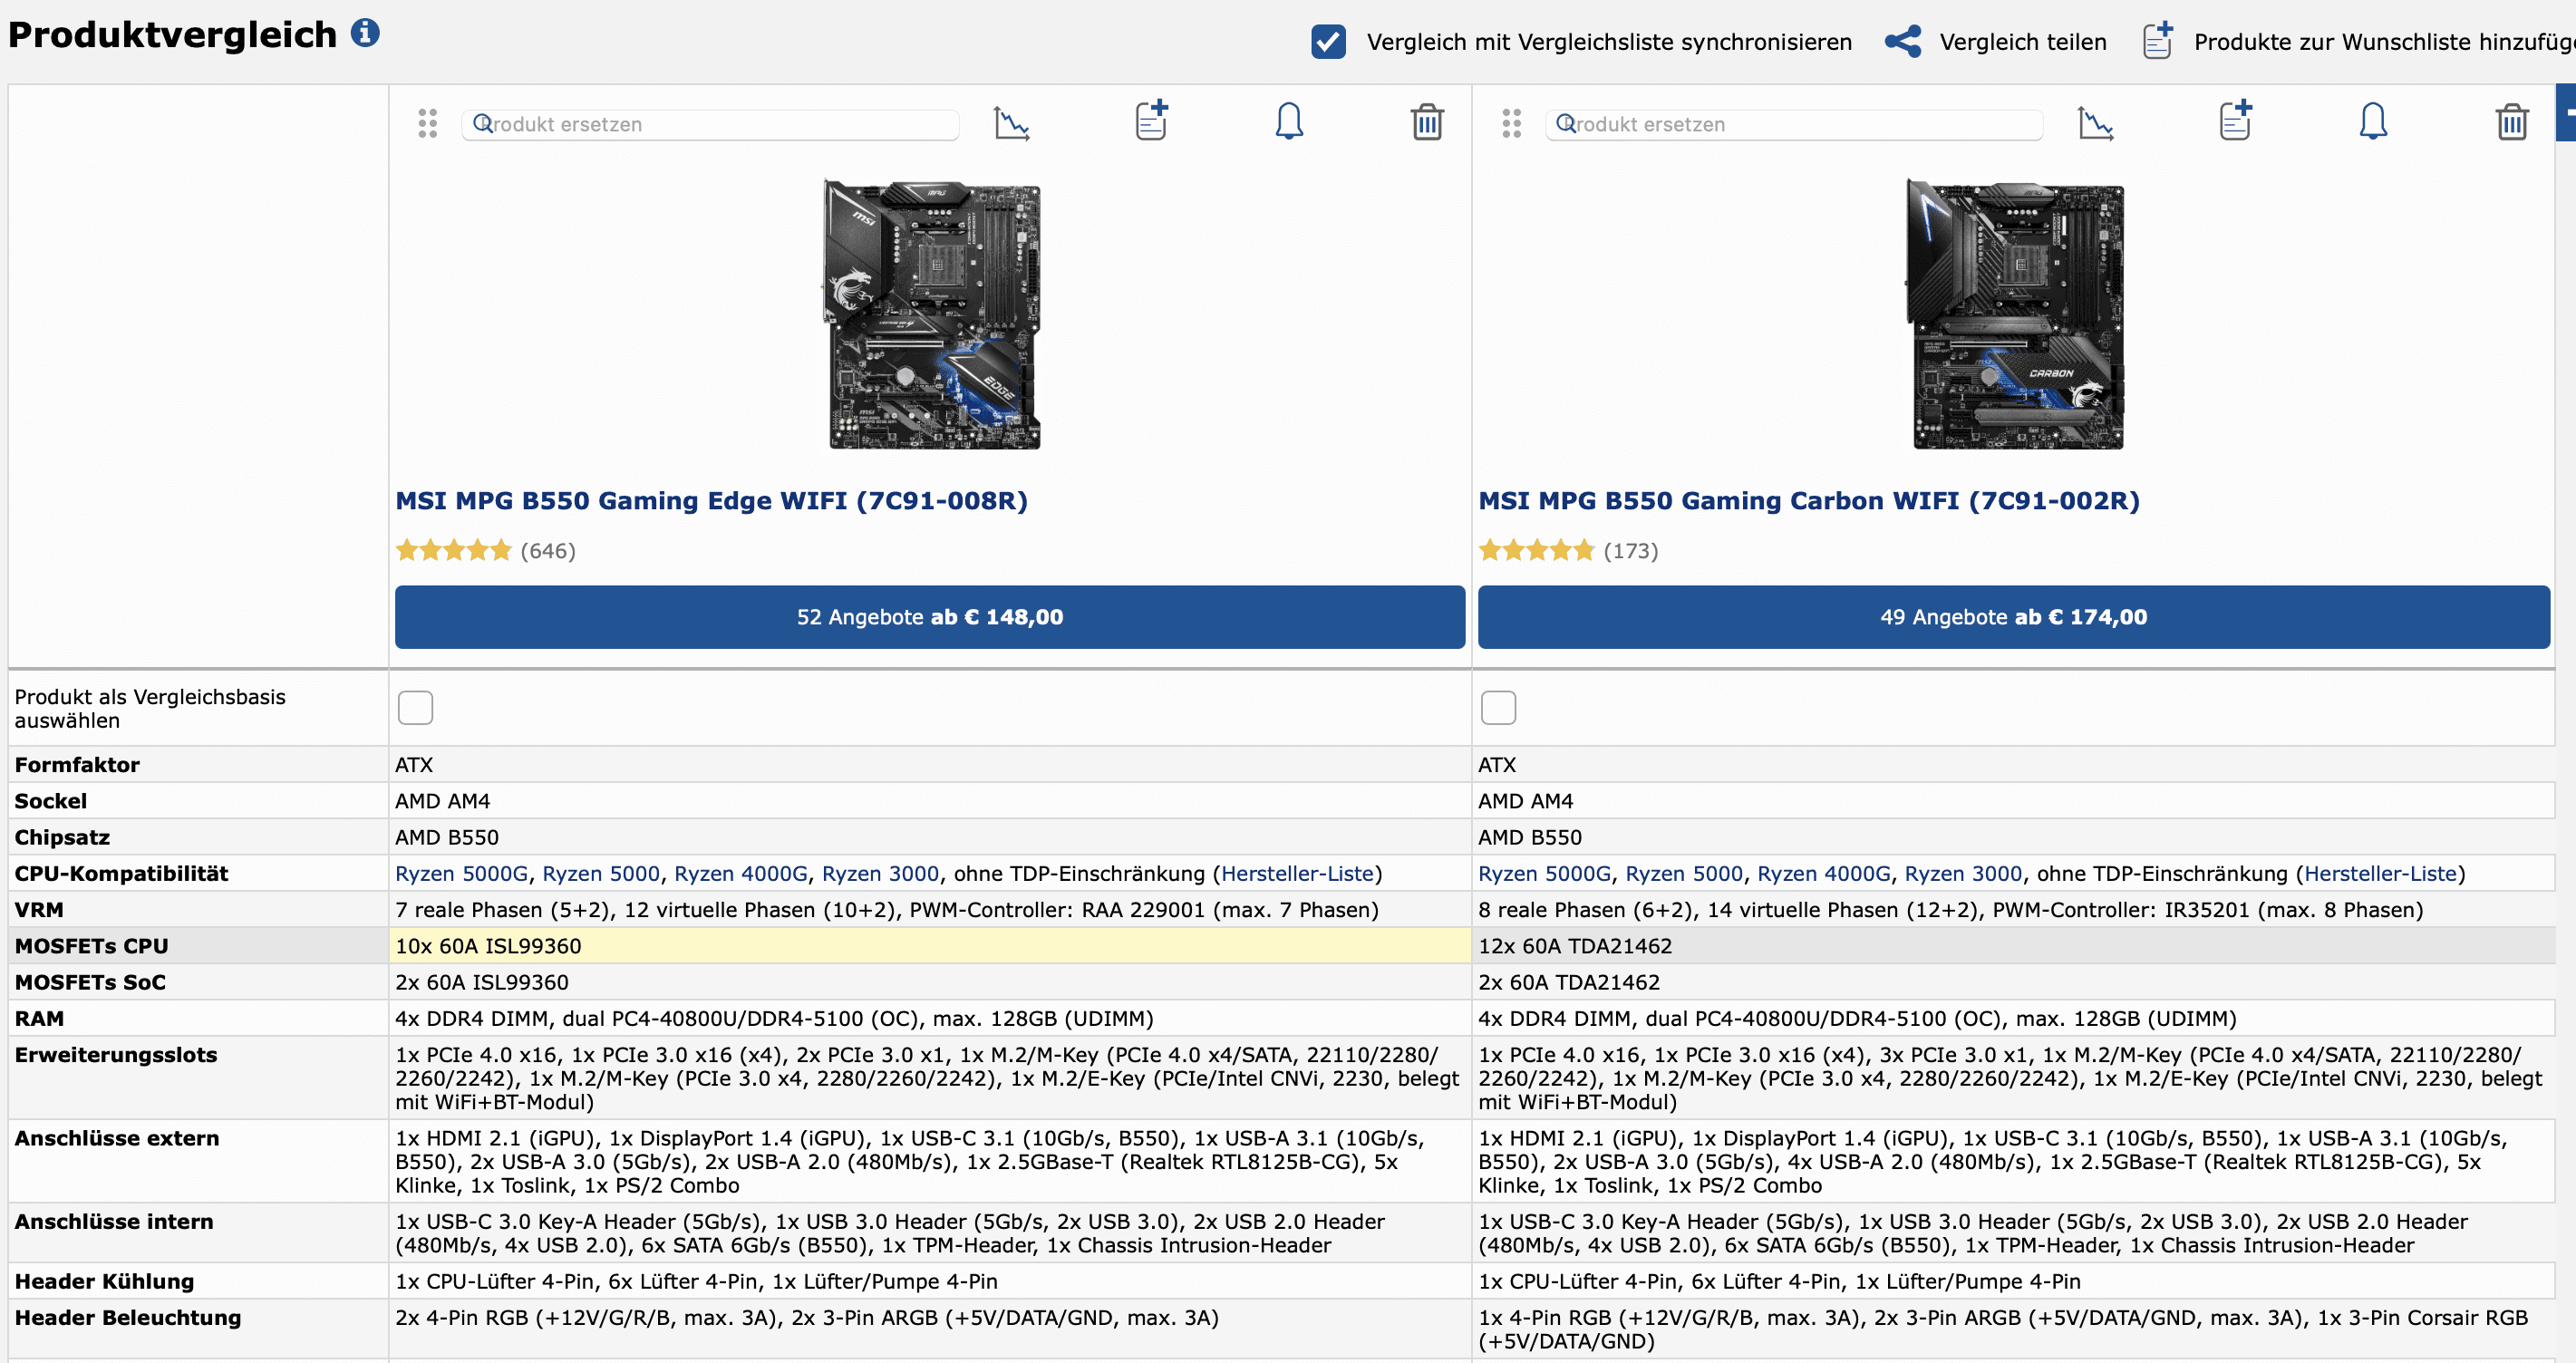Open 52 Angebote ab € 148,00 button
Viewport: 2576px width, 1363px height.
point(929,617)
